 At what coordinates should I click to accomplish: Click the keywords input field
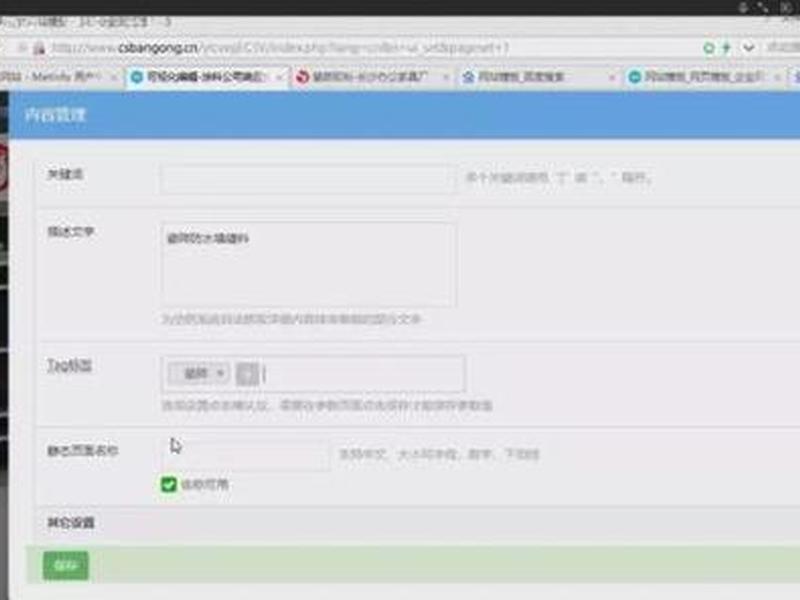point(307,179)
